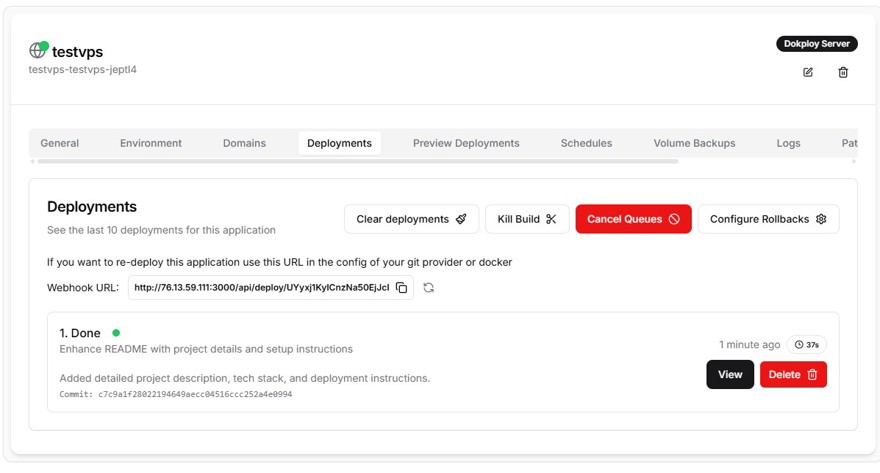
Task: Open the General tab
Action: coord(60,143)
